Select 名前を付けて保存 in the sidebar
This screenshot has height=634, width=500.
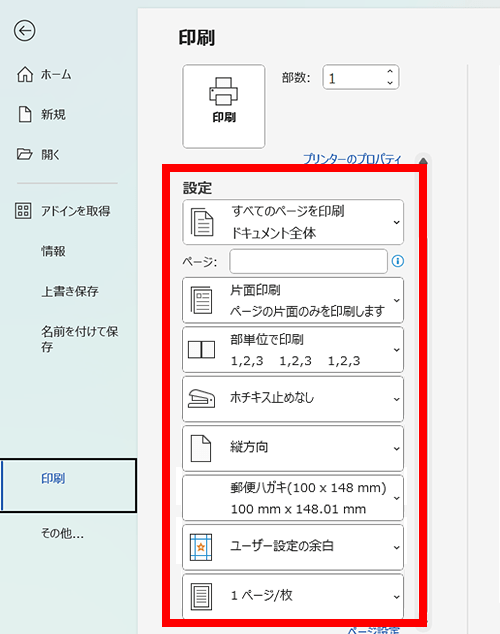(x=80, y=339)
